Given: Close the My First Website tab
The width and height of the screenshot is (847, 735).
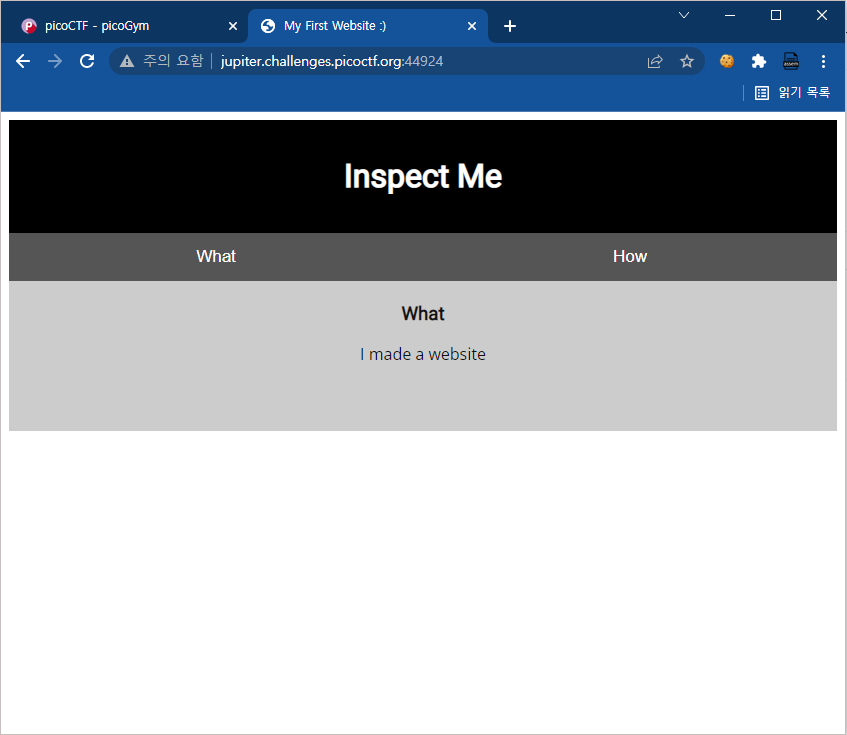Looking at the screenshot, I should tap(472, 26).
